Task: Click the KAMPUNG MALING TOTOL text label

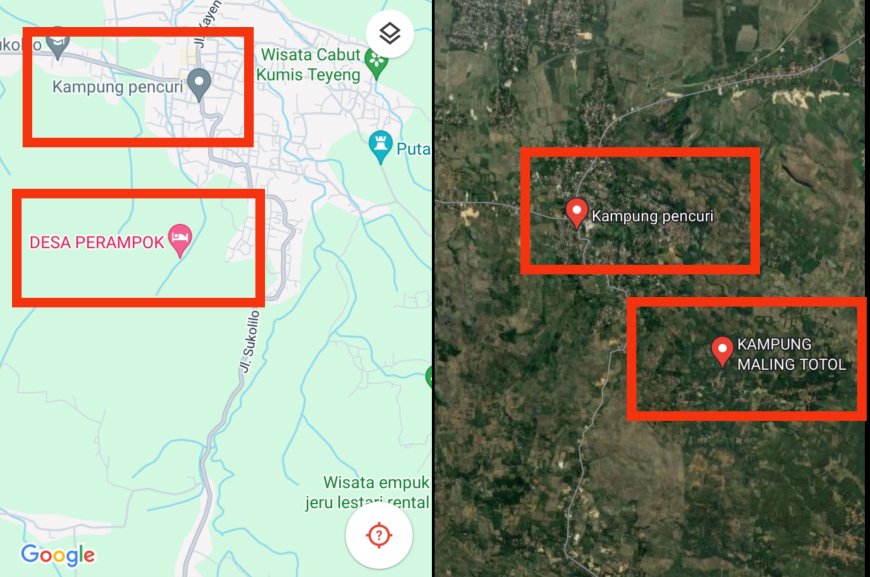Action: (791, 354)
